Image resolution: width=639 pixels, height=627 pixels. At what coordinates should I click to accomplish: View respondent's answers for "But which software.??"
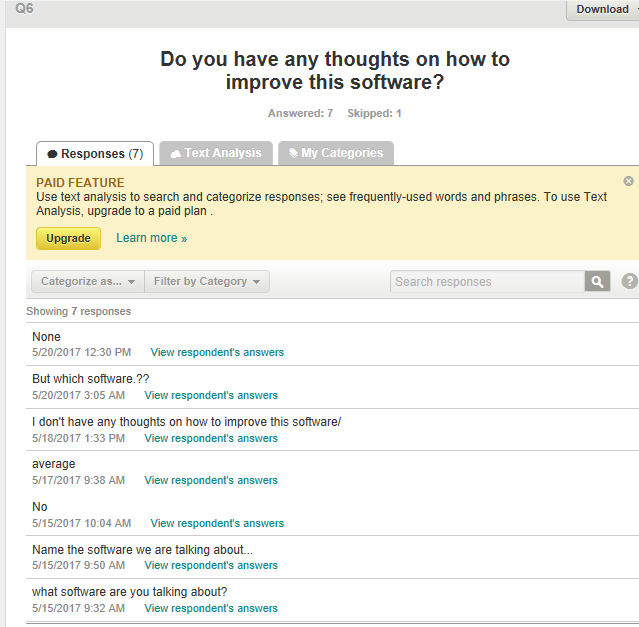pos(211,395)
